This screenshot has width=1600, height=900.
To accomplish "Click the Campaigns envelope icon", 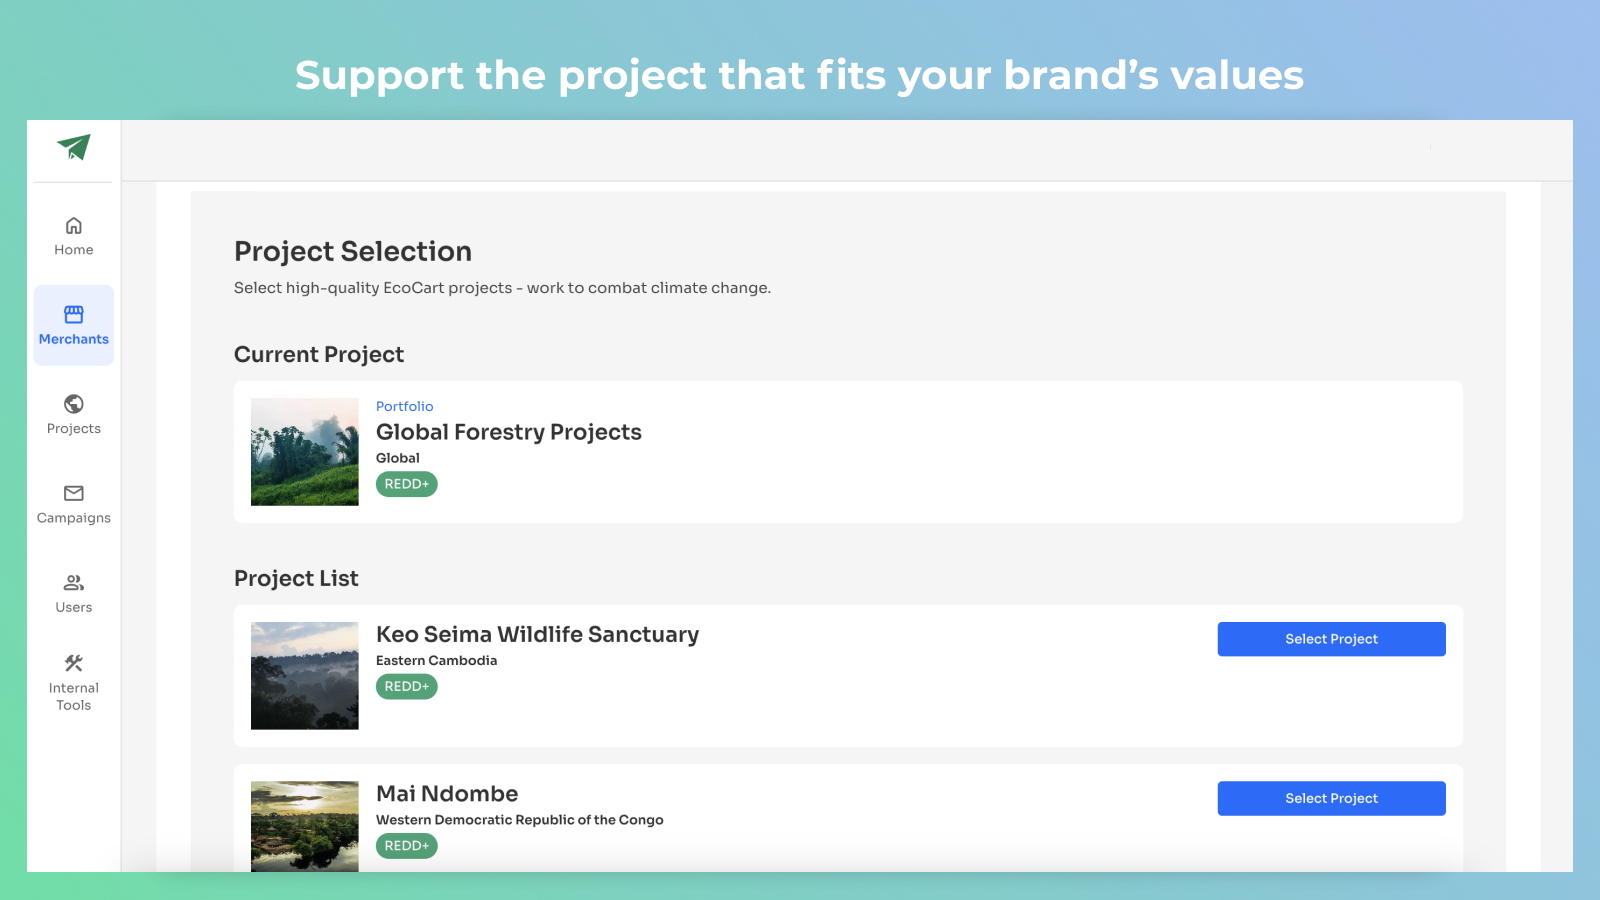I will pos(74,493).
